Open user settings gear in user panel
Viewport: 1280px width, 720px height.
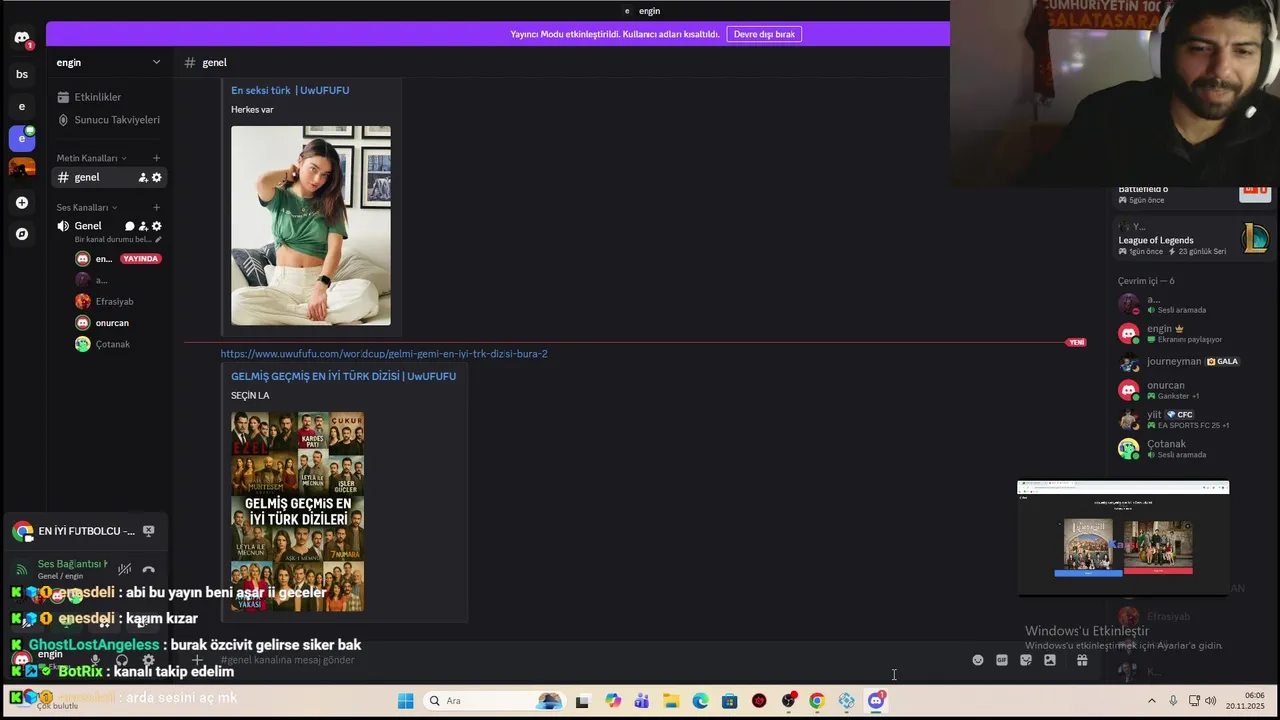coord(149,660)
